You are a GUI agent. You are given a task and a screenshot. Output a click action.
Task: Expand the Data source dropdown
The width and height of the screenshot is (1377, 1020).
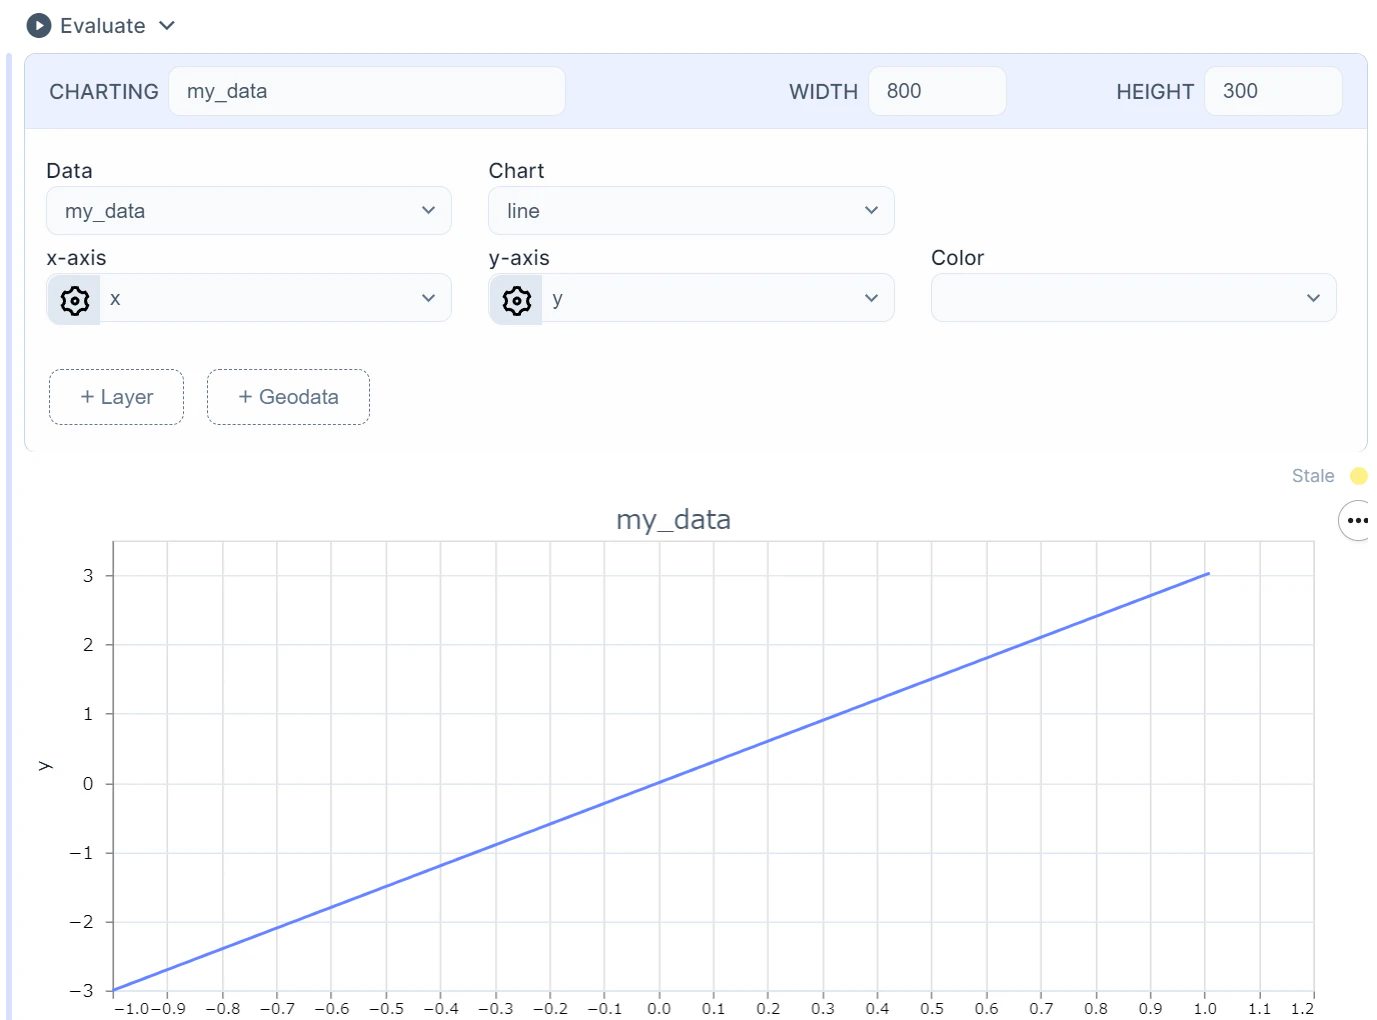click(x=249, y=211)
